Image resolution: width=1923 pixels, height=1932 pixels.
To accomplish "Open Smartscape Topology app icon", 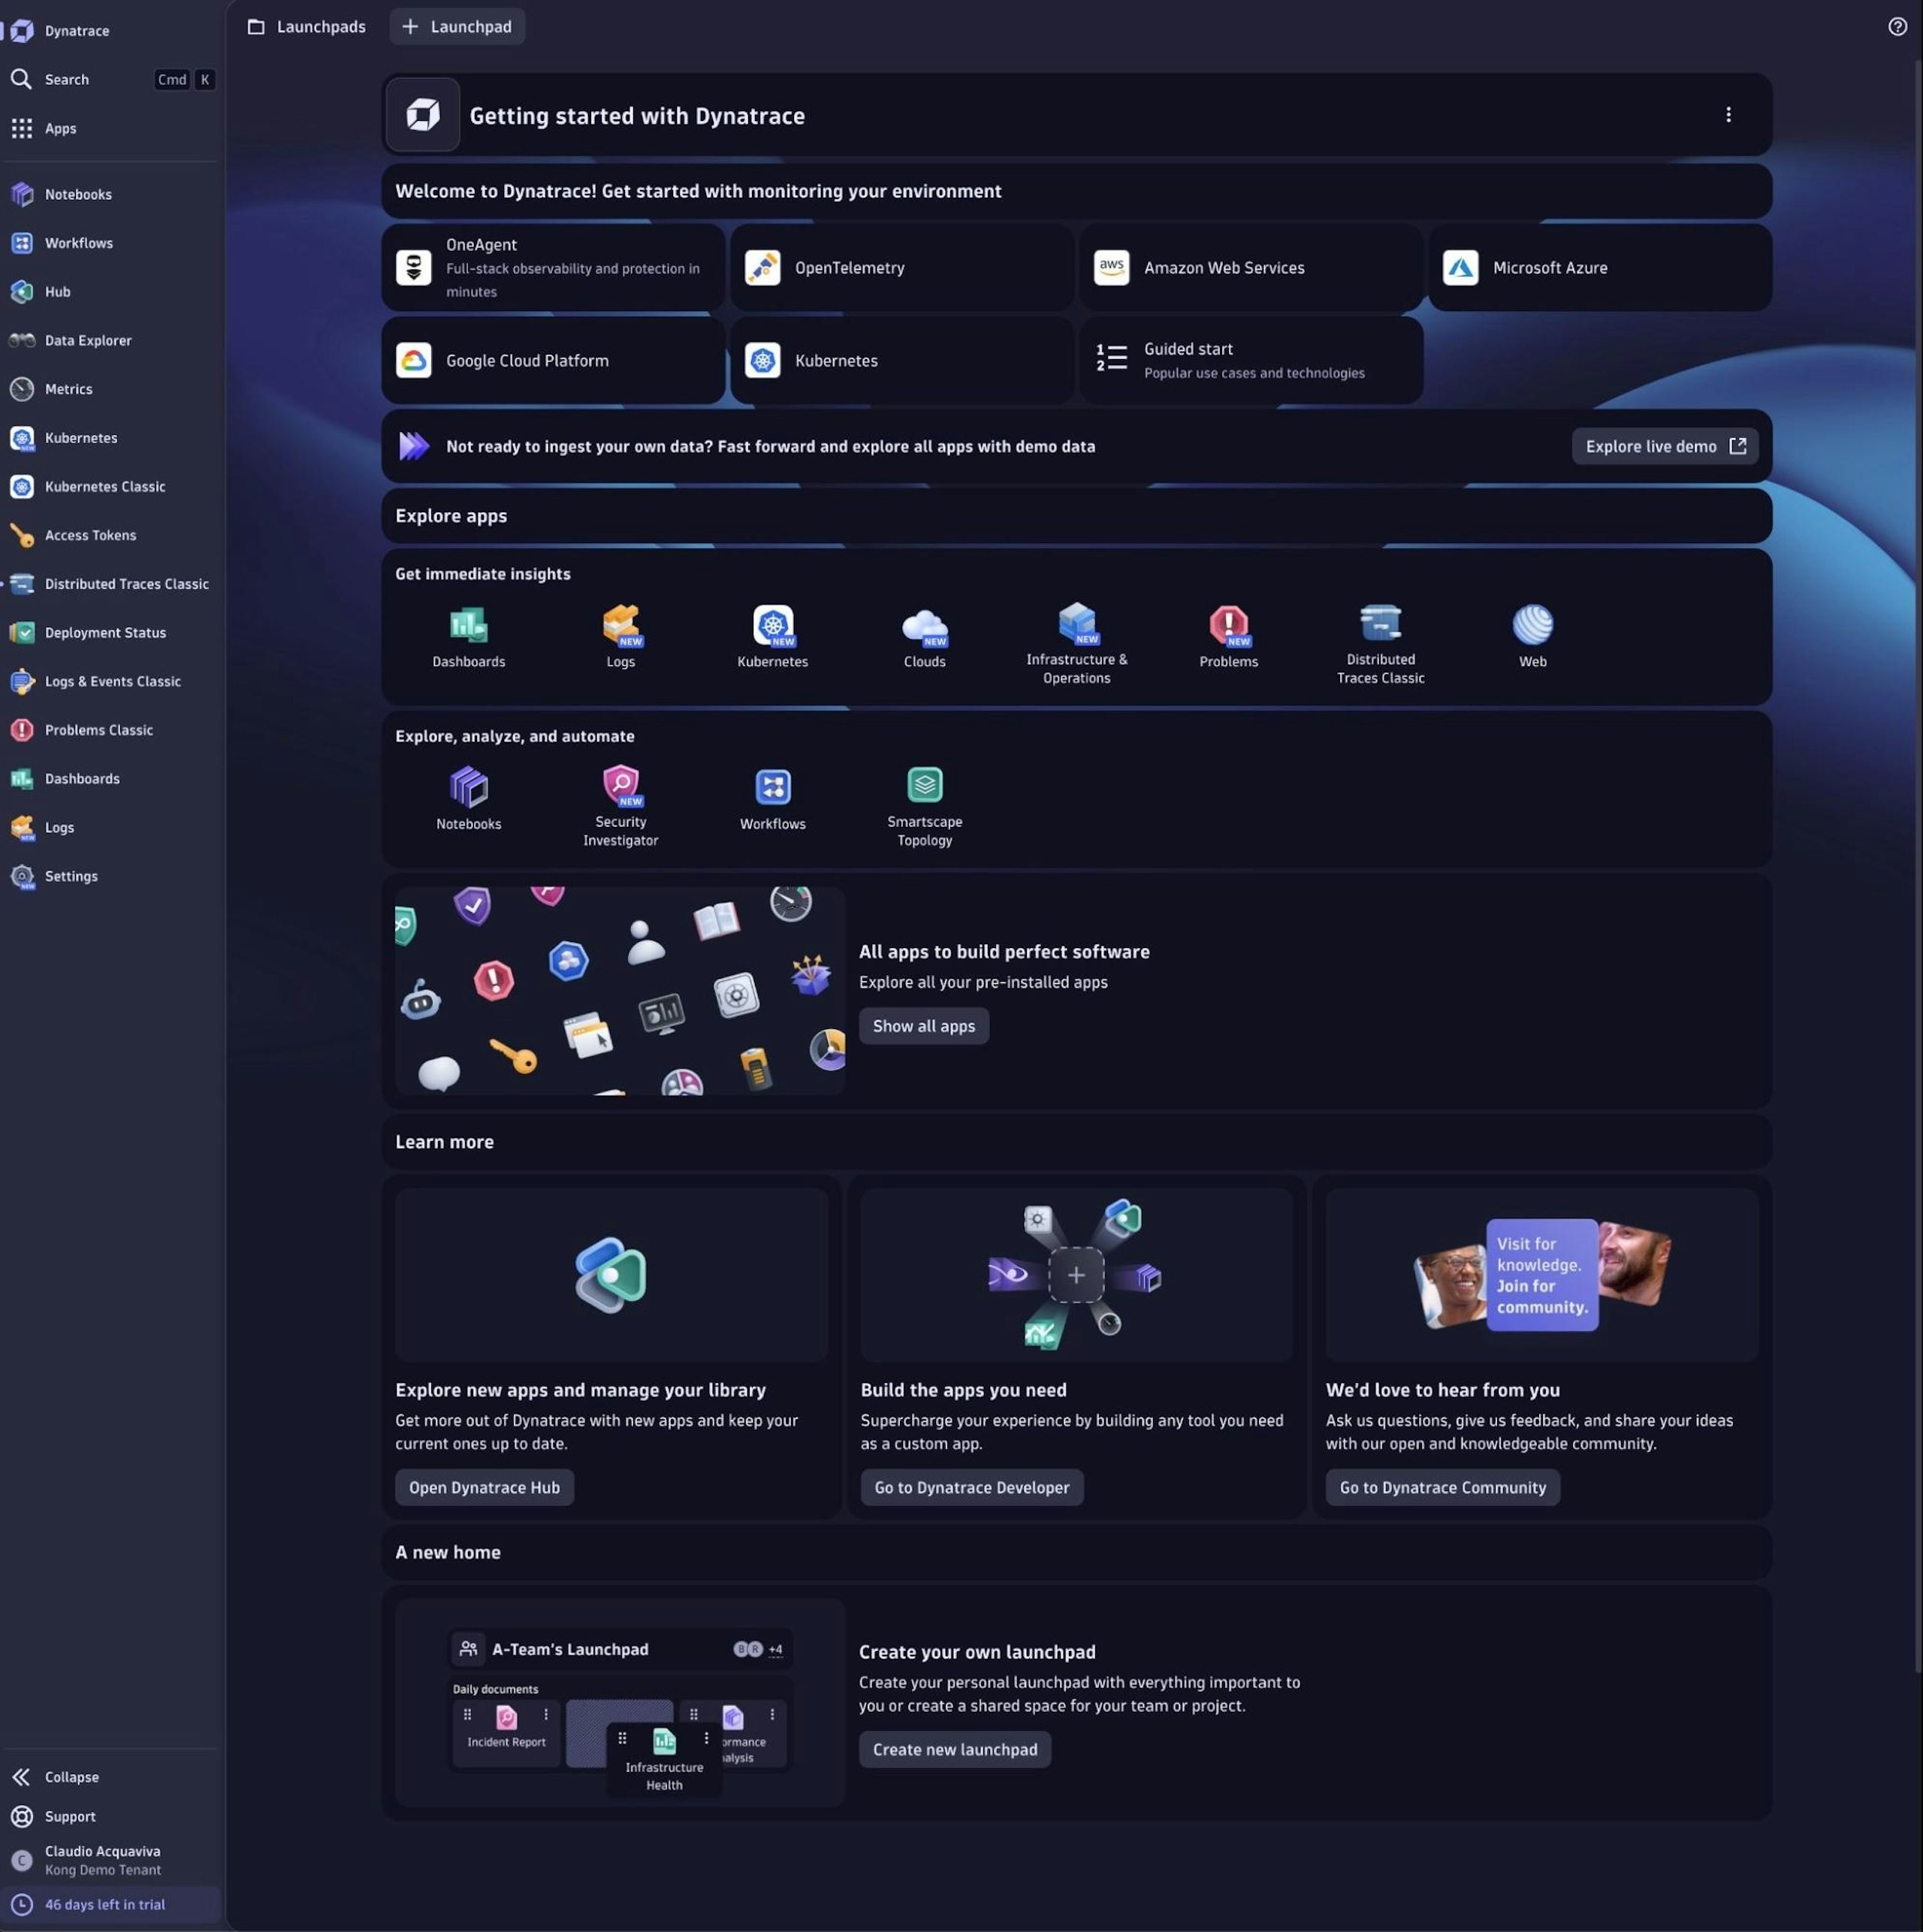I will coord(924,786).
